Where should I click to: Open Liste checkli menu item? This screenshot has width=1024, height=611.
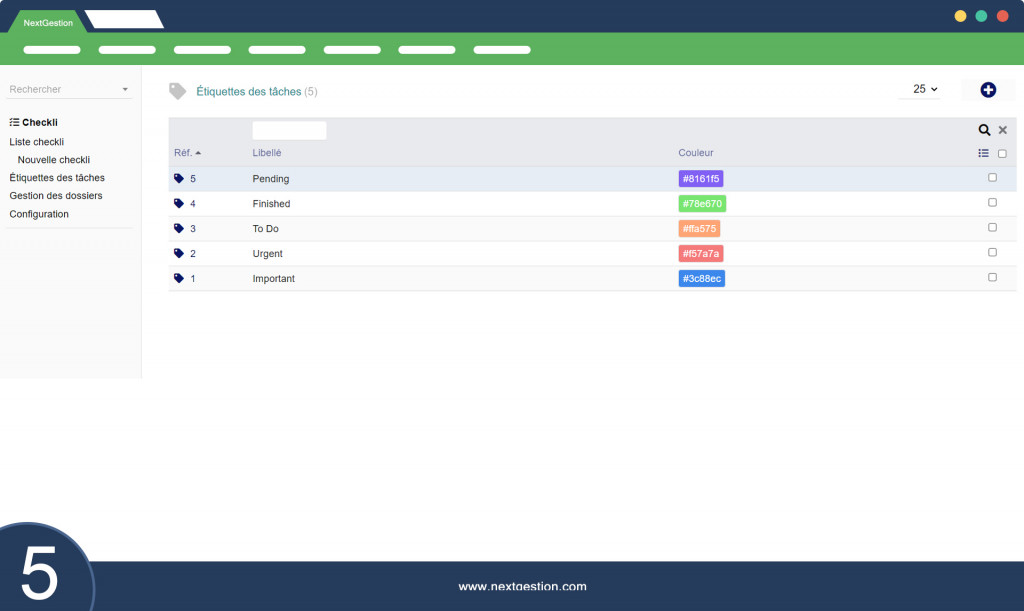point(37,142)
